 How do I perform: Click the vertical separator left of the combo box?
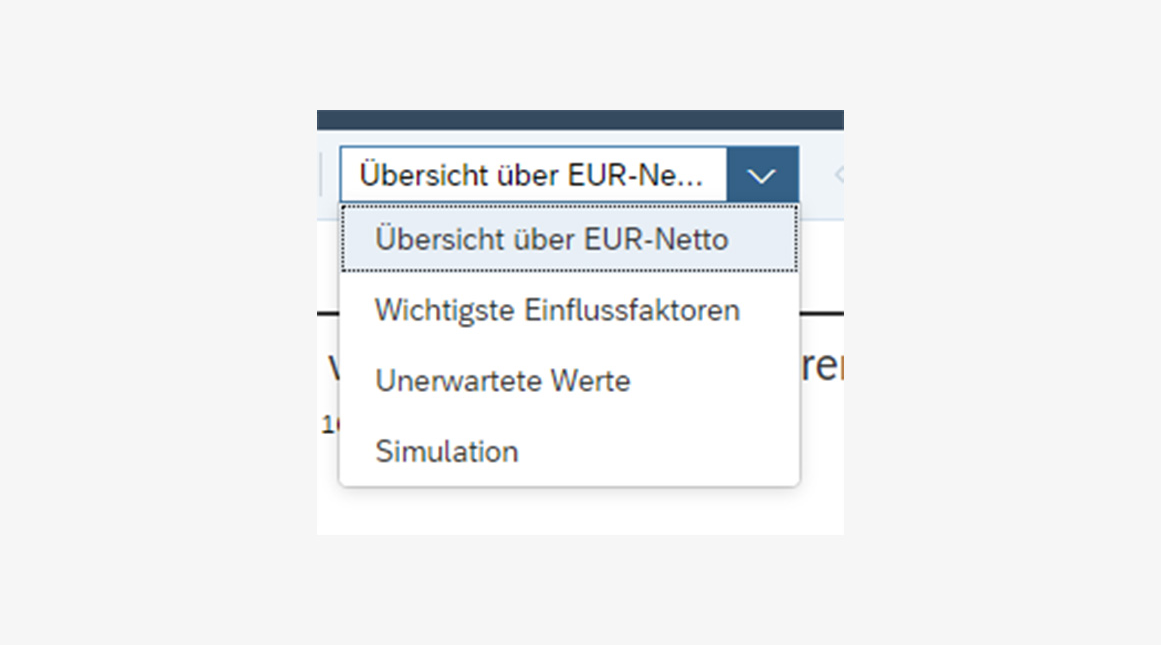point(321,175)
